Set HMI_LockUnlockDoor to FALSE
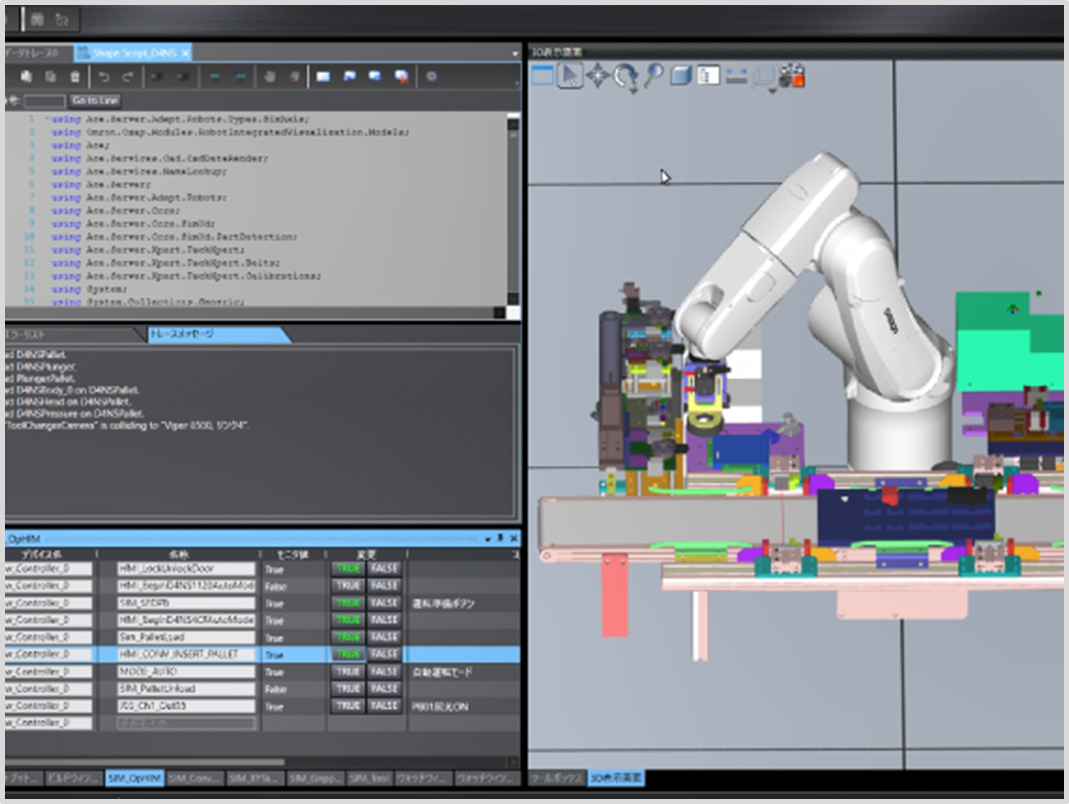 (x=384, y=569)
